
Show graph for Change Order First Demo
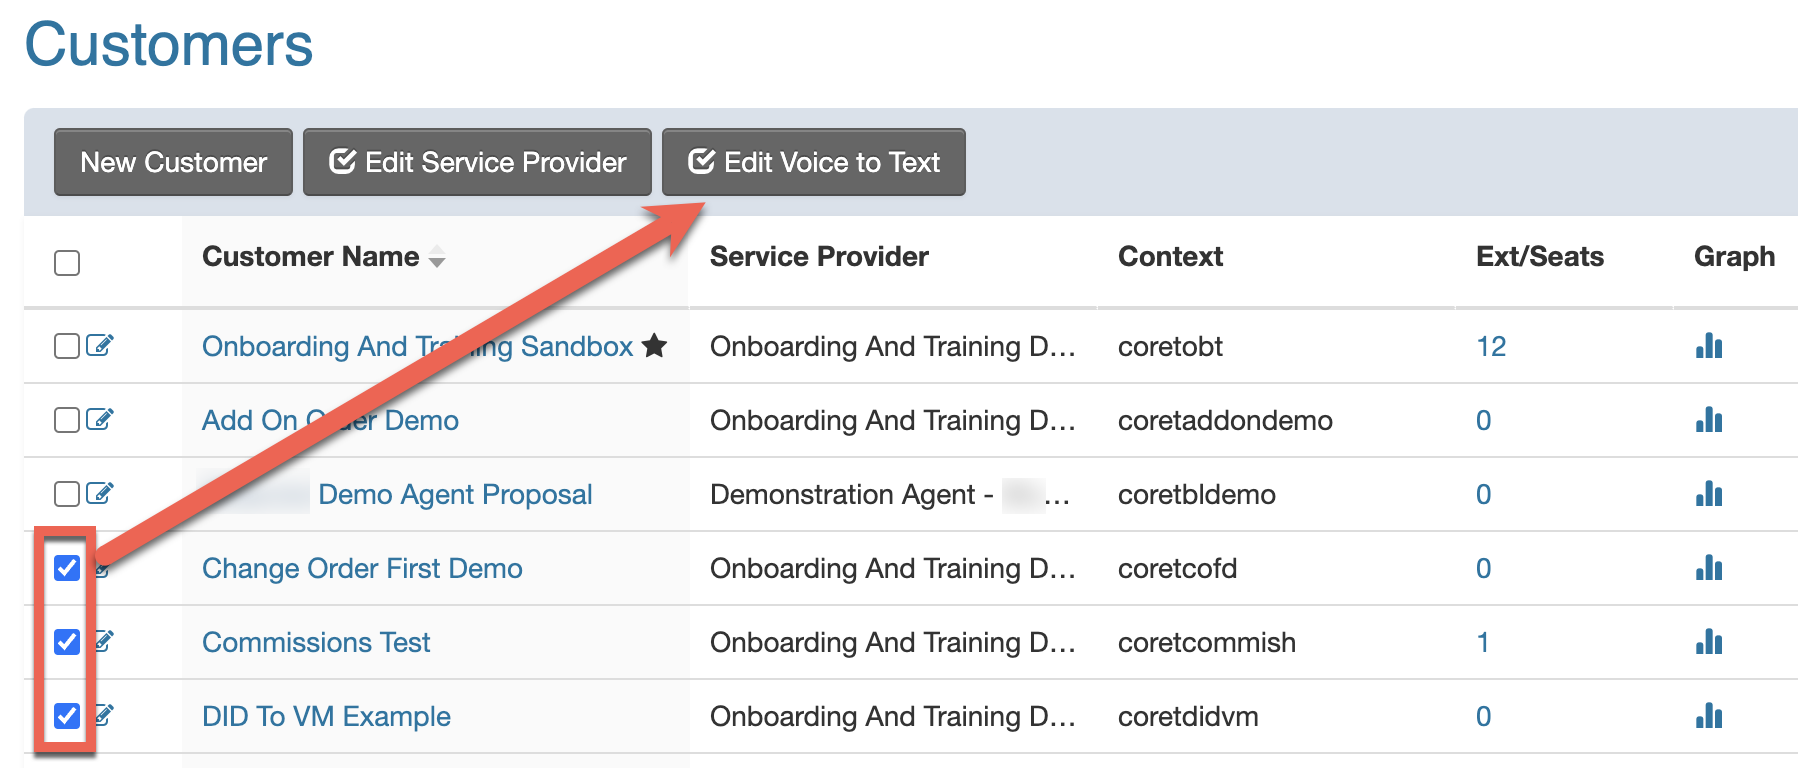click(1708, 568)
